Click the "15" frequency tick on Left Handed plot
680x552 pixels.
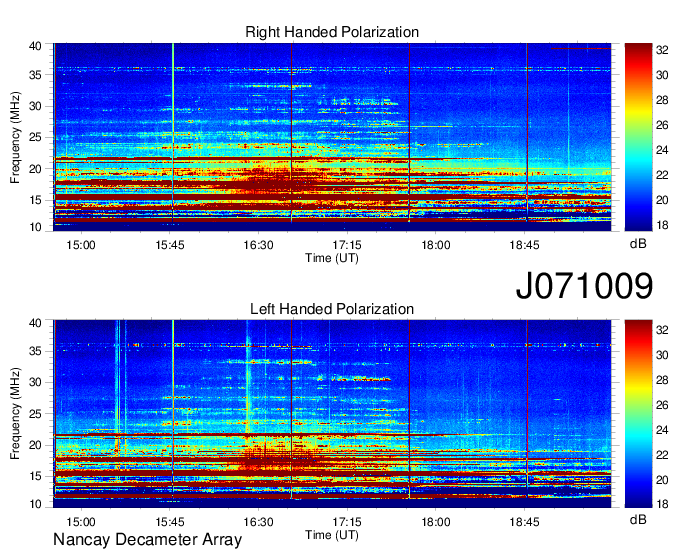pos(36,477)
